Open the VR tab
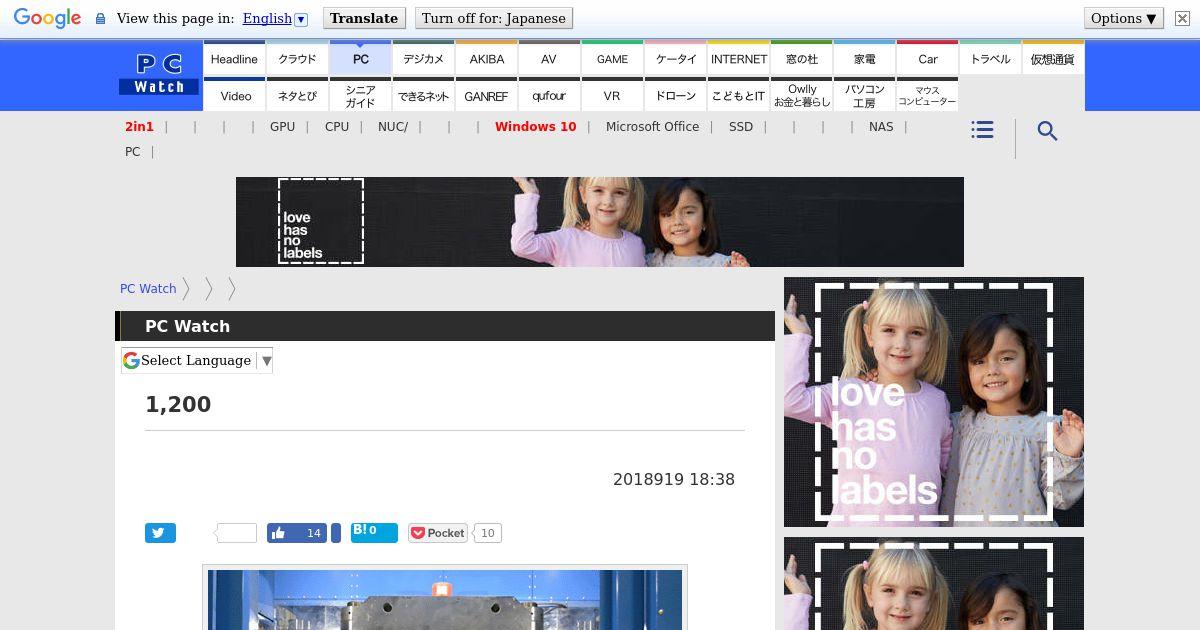This screenshot has height=630, width=1200. [612, 95]
